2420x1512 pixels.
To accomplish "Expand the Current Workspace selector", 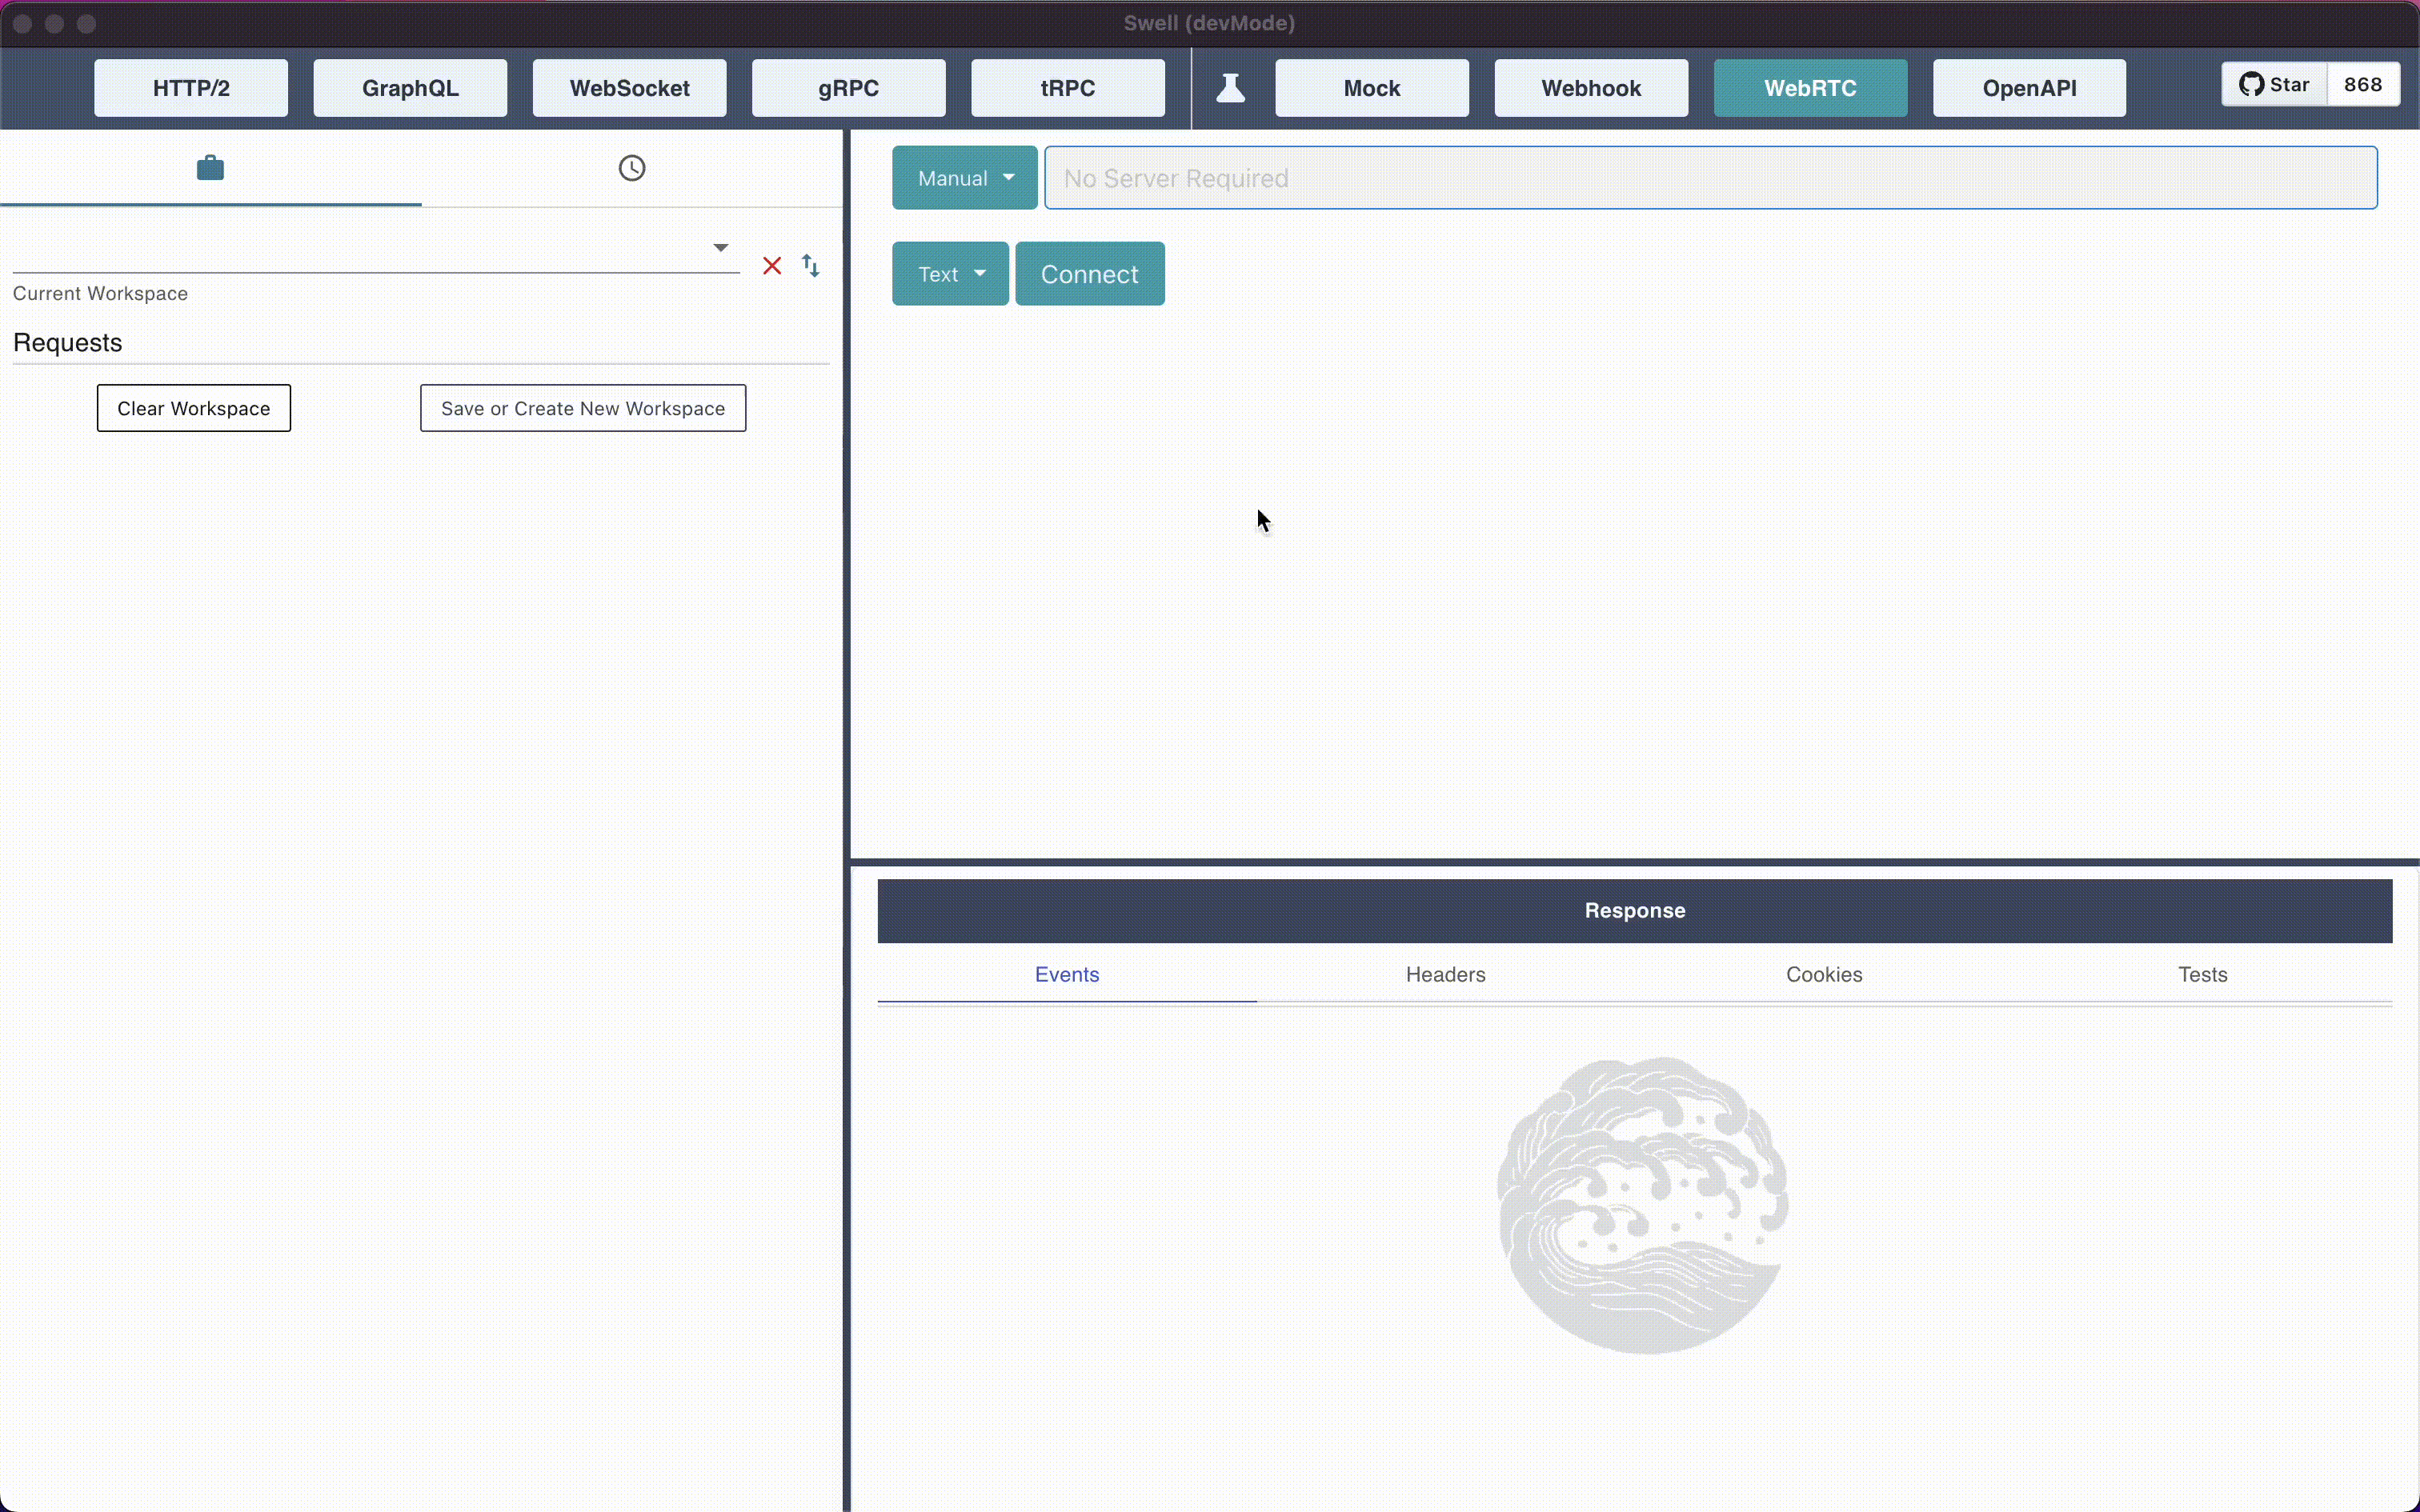I will click(x=720, y=248).
